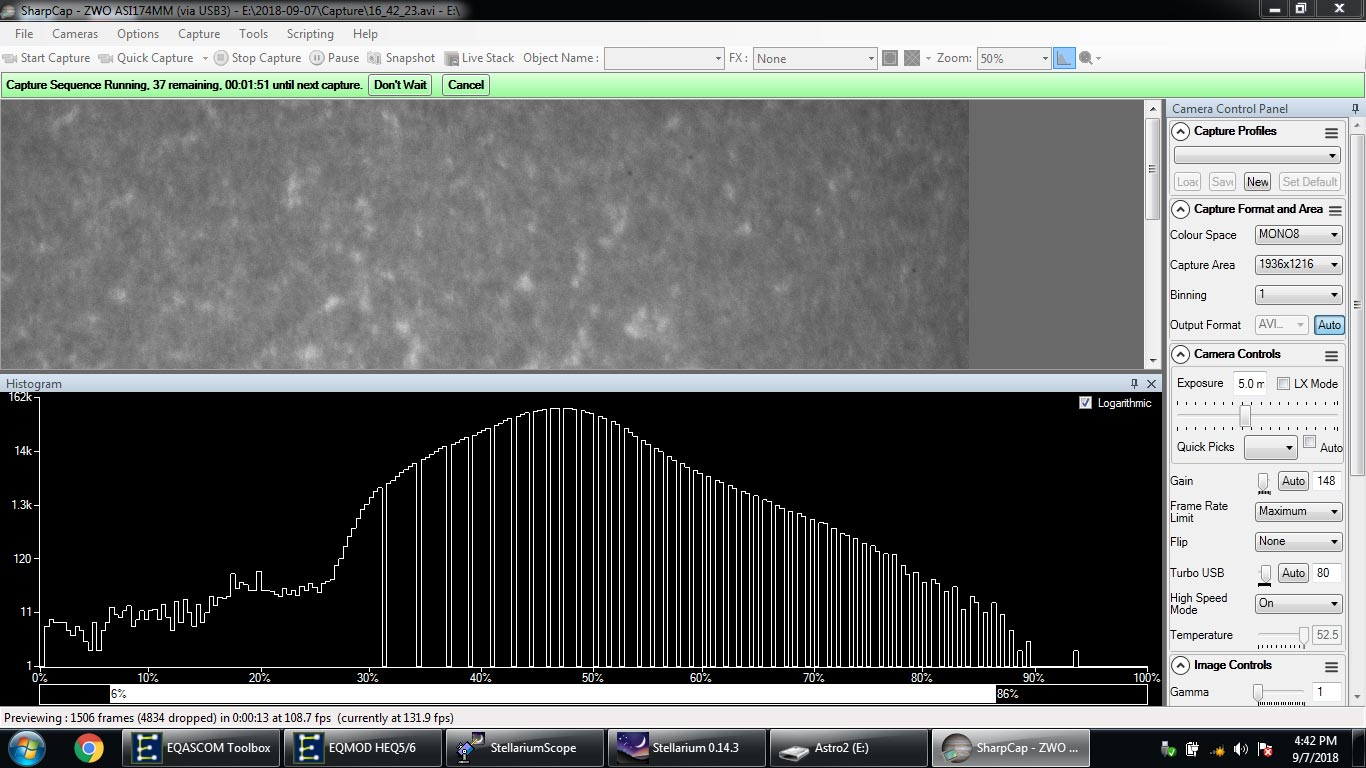Open the Frame Rate Limit dropdown

(1298, 511)
